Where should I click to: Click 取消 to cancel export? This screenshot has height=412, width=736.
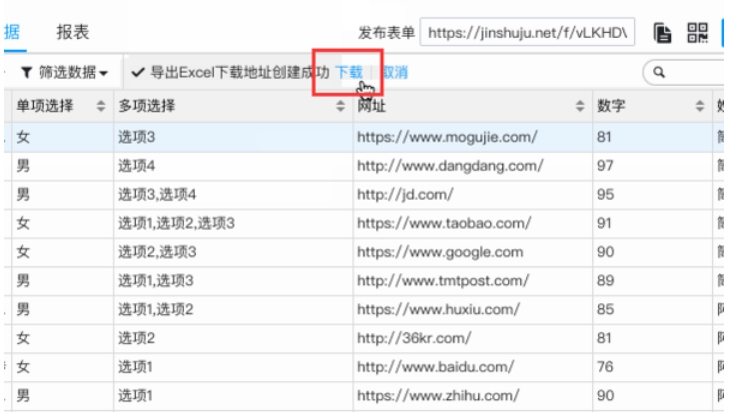coord(394,72)
